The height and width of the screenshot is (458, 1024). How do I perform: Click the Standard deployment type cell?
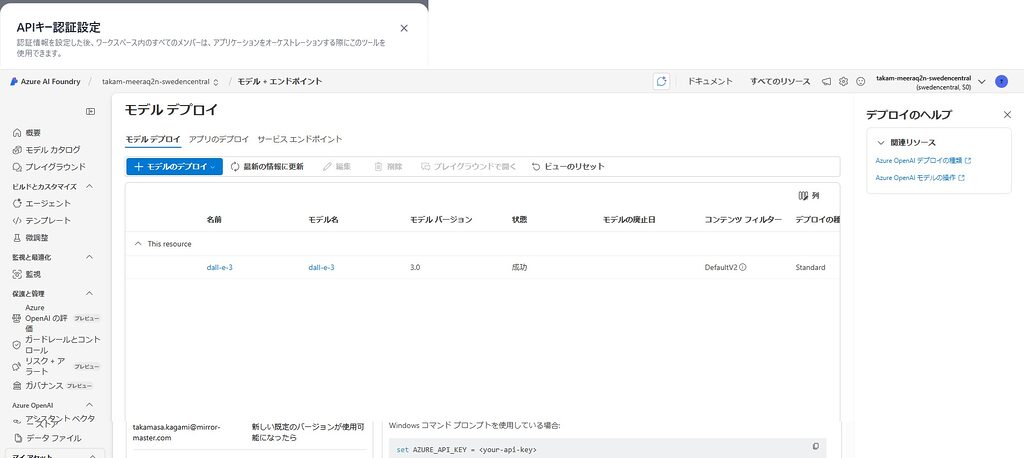tap(810, 267)
